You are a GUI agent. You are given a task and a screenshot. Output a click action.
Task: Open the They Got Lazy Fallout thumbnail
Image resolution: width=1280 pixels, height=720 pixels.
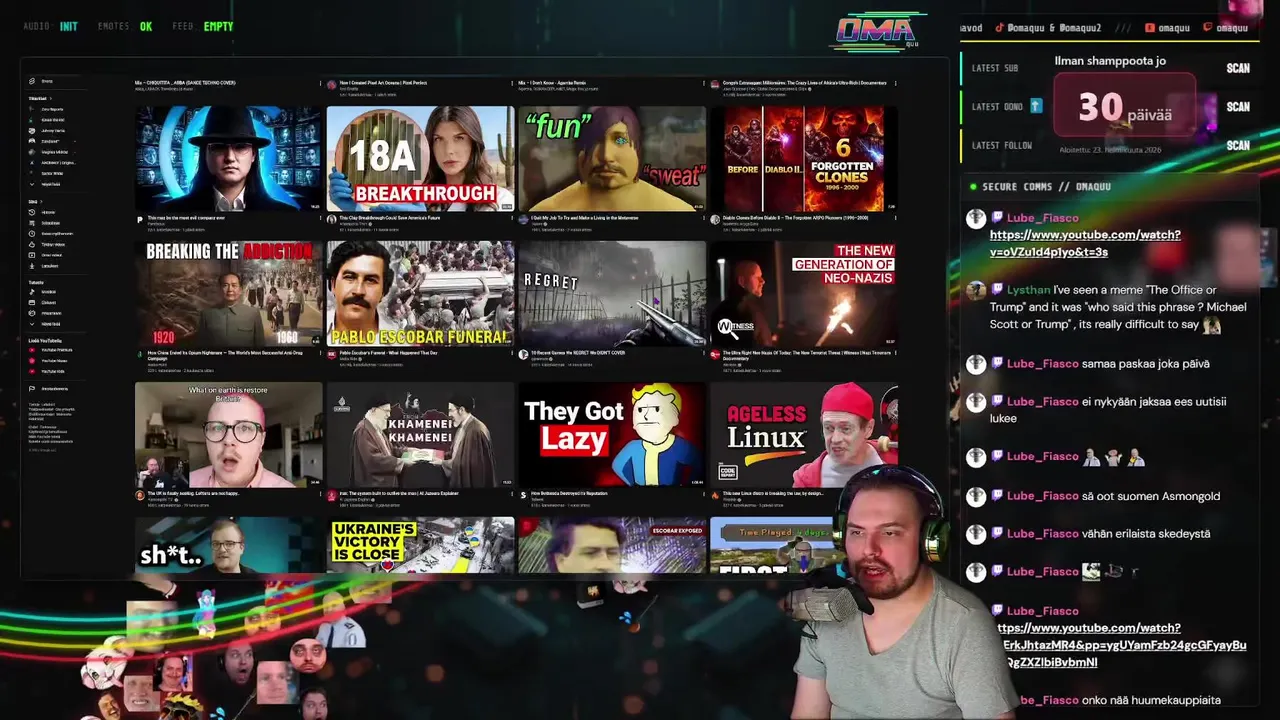coord(612,434)
